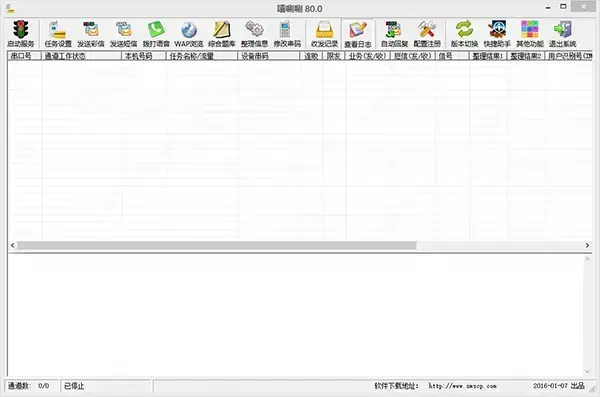Click 版本切换 green arrows icon
The height and width of the screenshot is (397, 600).
(x=464, y=34)
